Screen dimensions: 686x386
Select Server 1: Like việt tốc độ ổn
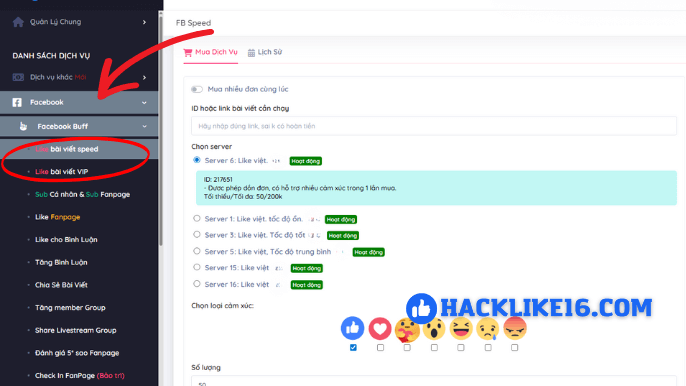[x=197, y=218]
